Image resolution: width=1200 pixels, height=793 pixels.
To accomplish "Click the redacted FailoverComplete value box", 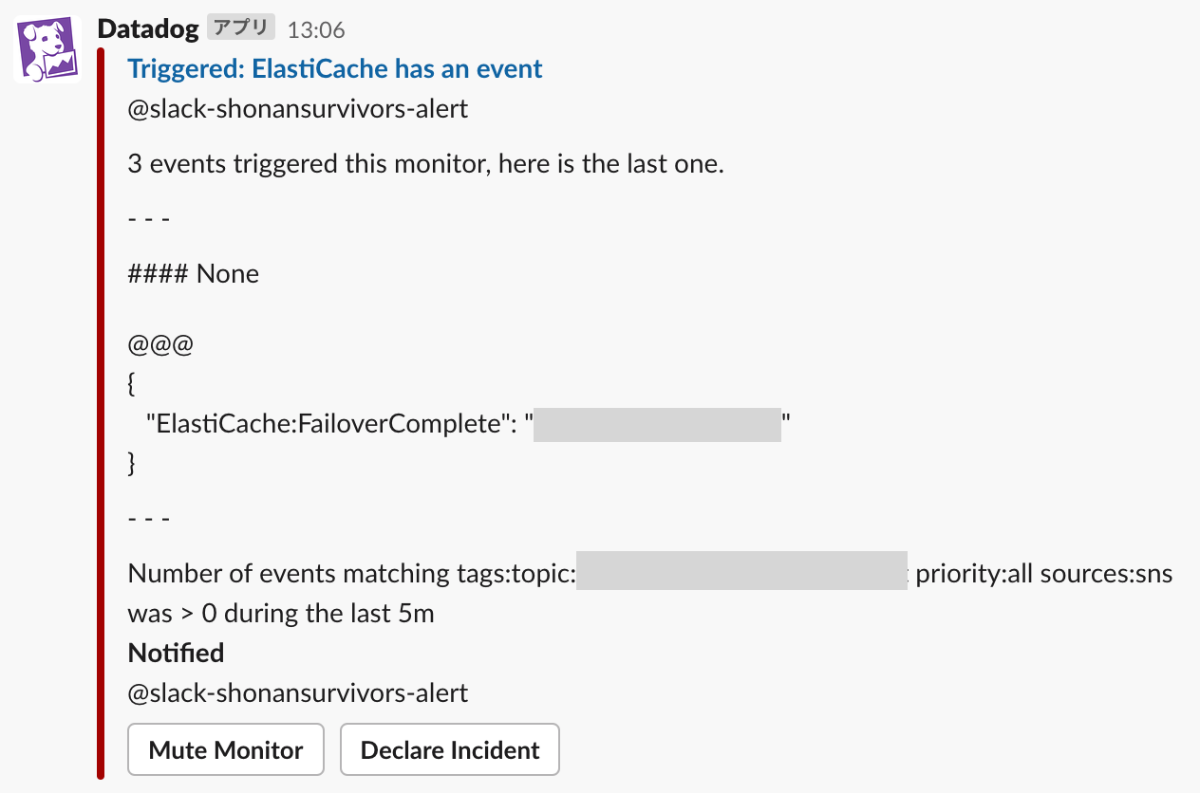I will click(657, 425).
